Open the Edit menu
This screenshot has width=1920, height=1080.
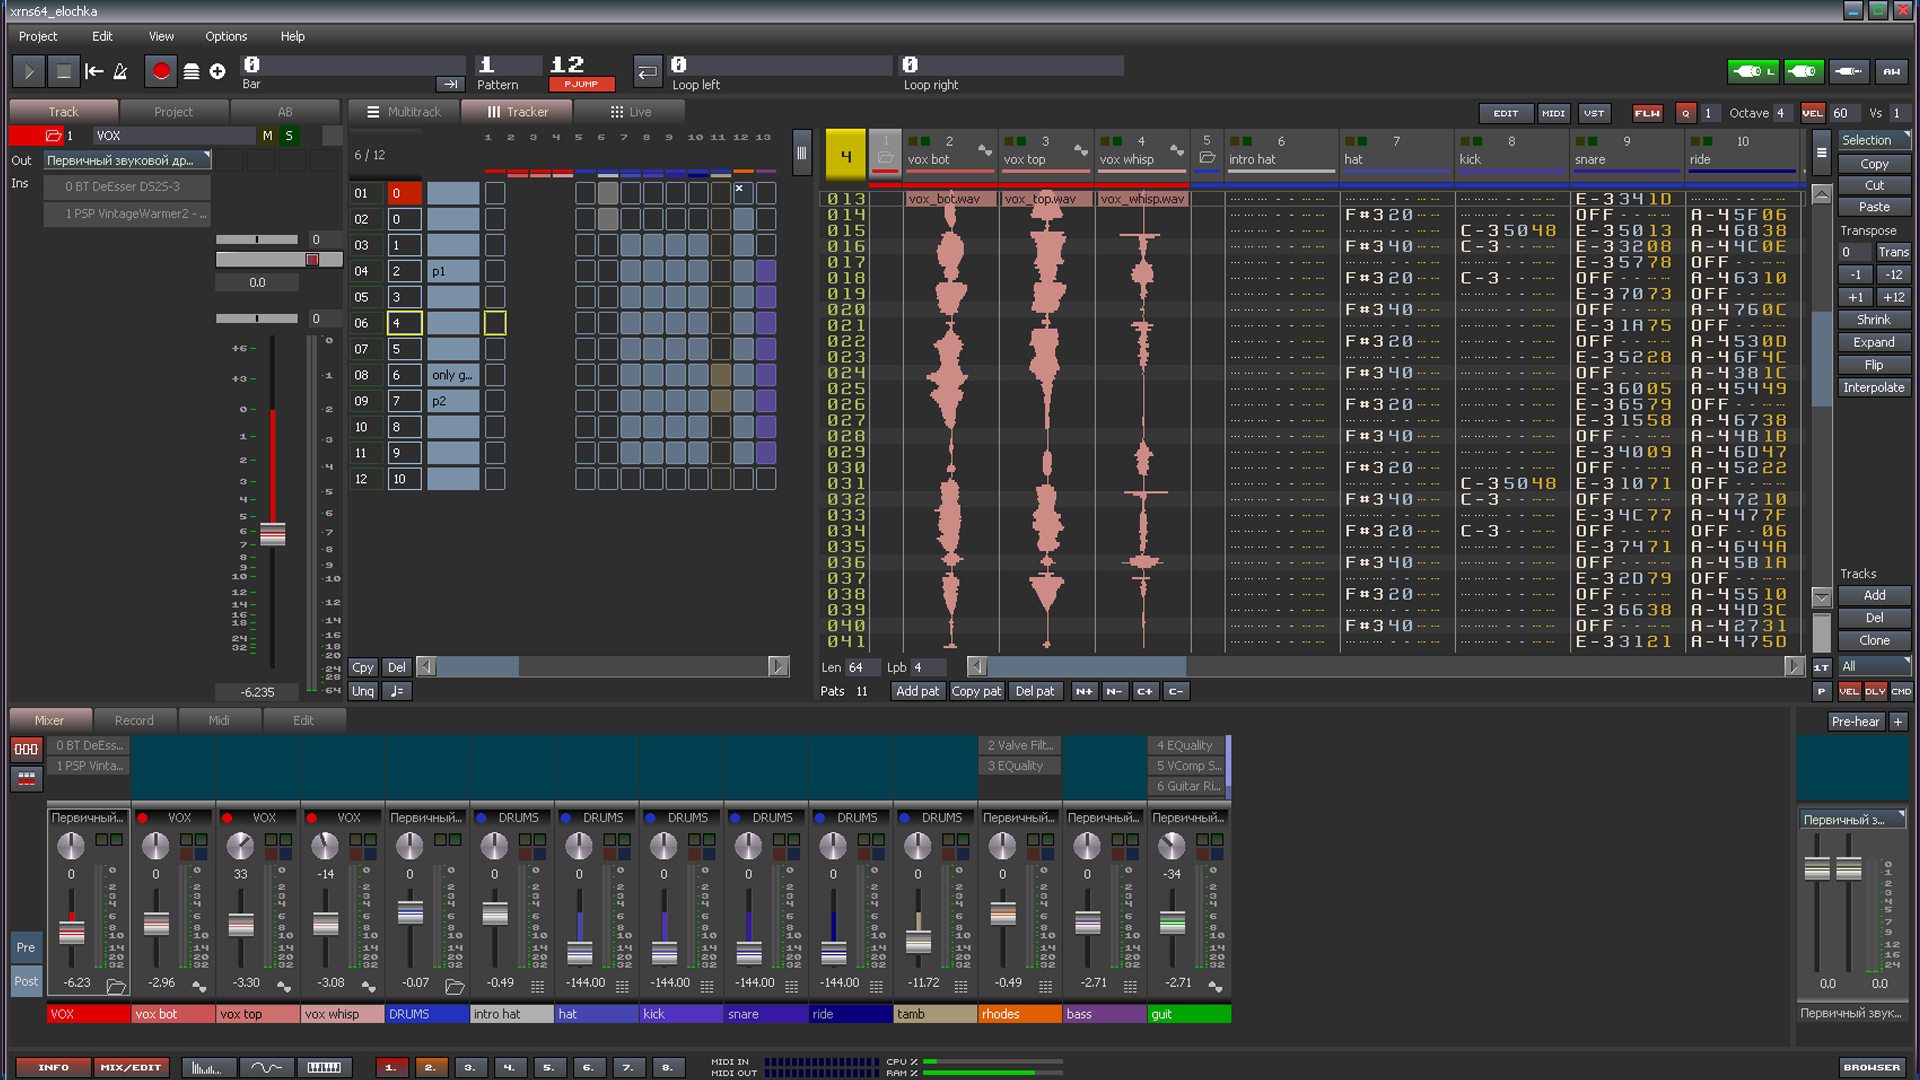102,36
